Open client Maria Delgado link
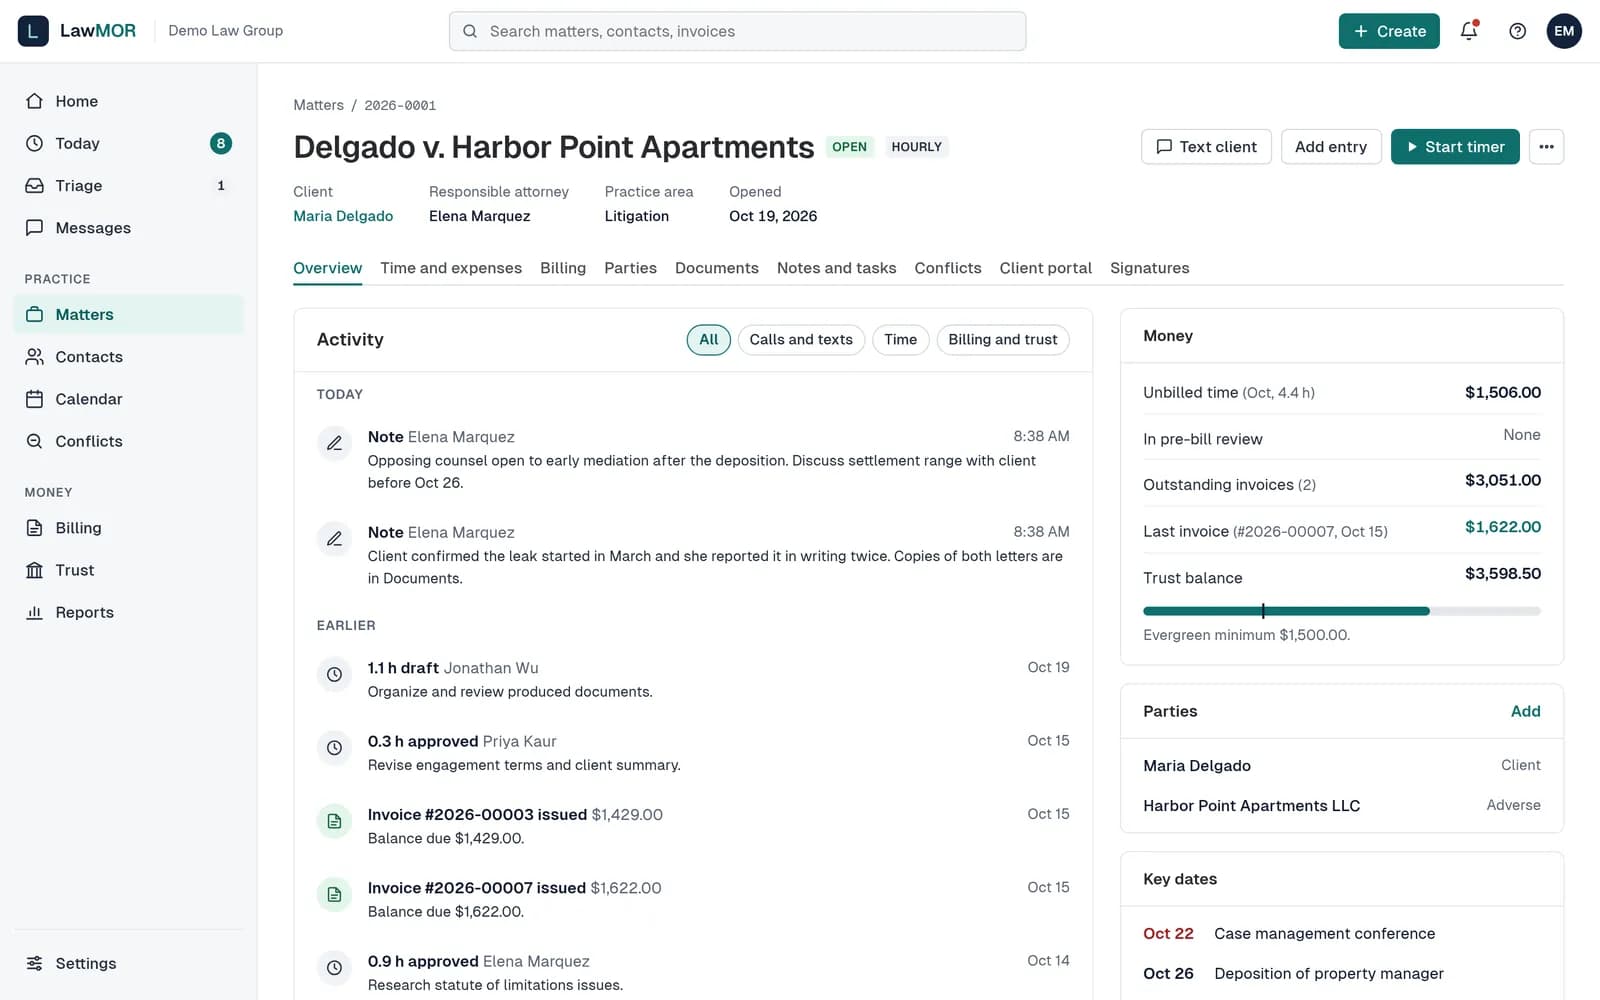The image size is (1600, 1000). [x=343, y=216]
